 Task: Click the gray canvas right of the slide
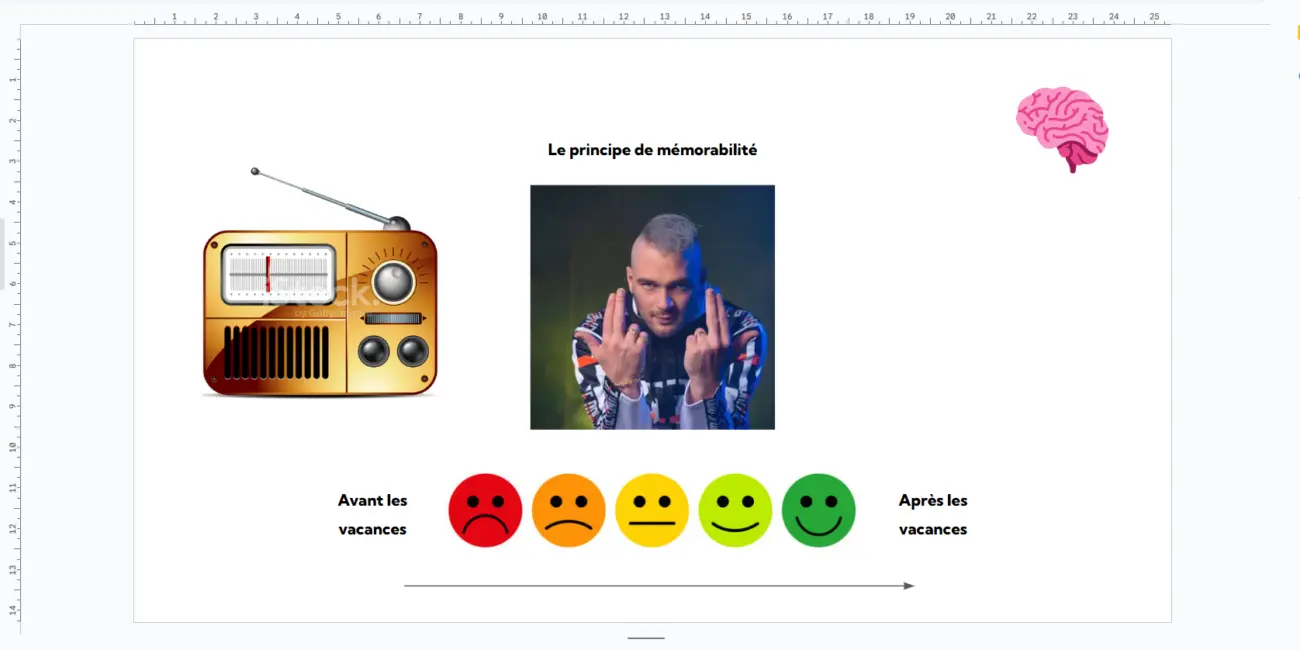[1220, 350]
